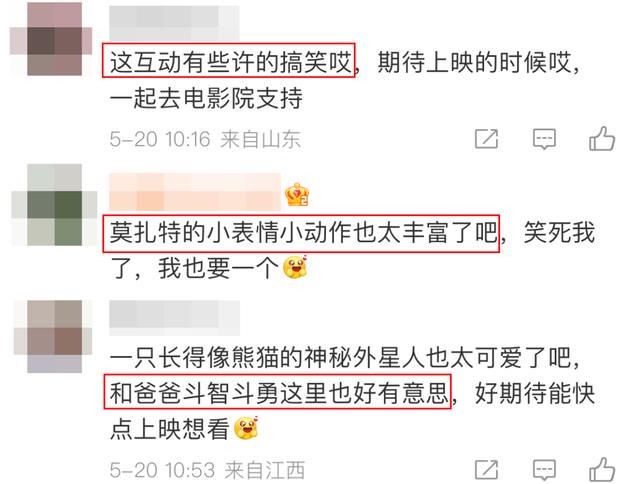Open first commenter's blurred username
640x484 pixels.
tap(174, 22)
